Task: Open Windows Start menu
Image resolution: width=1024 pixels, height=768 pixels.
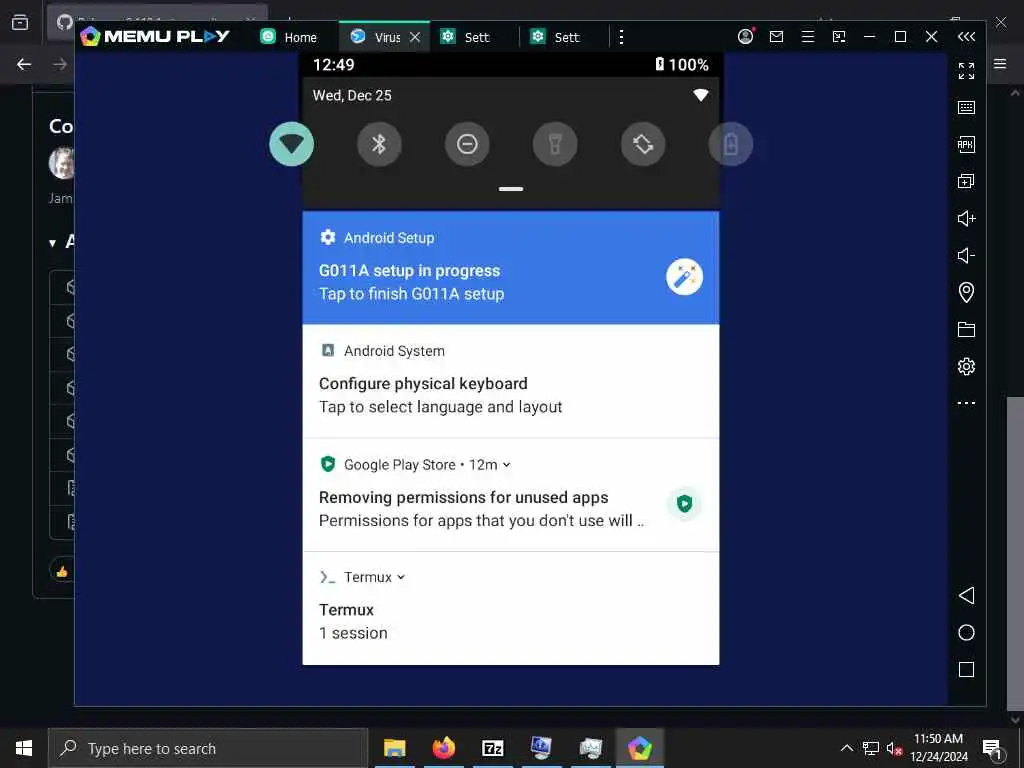Action: (x=24, y=748)
